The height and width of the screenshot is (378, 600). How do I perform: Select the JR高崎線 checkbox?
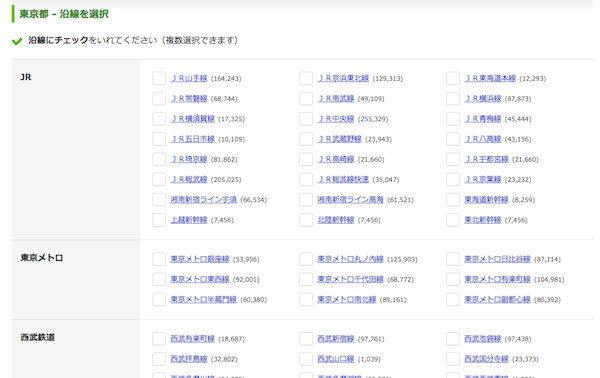click(x=306, y=159)
